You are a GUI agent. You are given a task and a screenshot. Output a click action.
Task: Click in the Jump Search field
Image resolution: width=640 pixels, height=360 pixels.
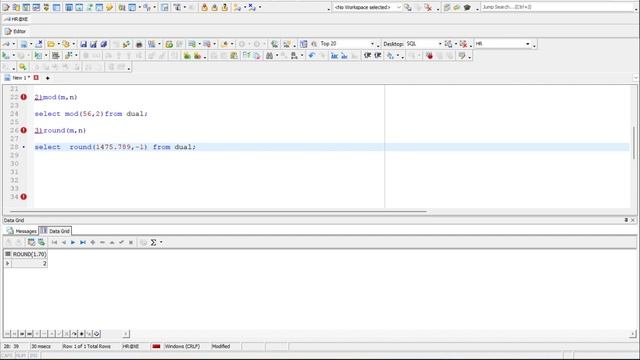[x=557, y=7]
